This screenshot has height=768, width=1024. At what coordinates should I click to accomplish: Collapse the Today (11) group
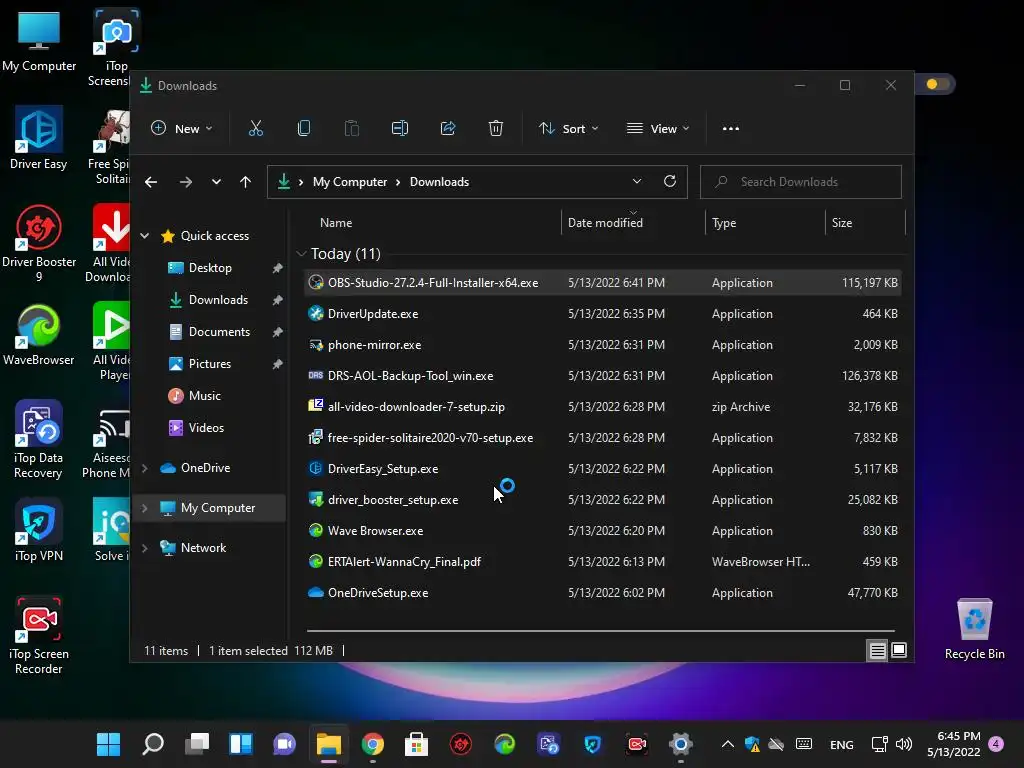point(300,253)
